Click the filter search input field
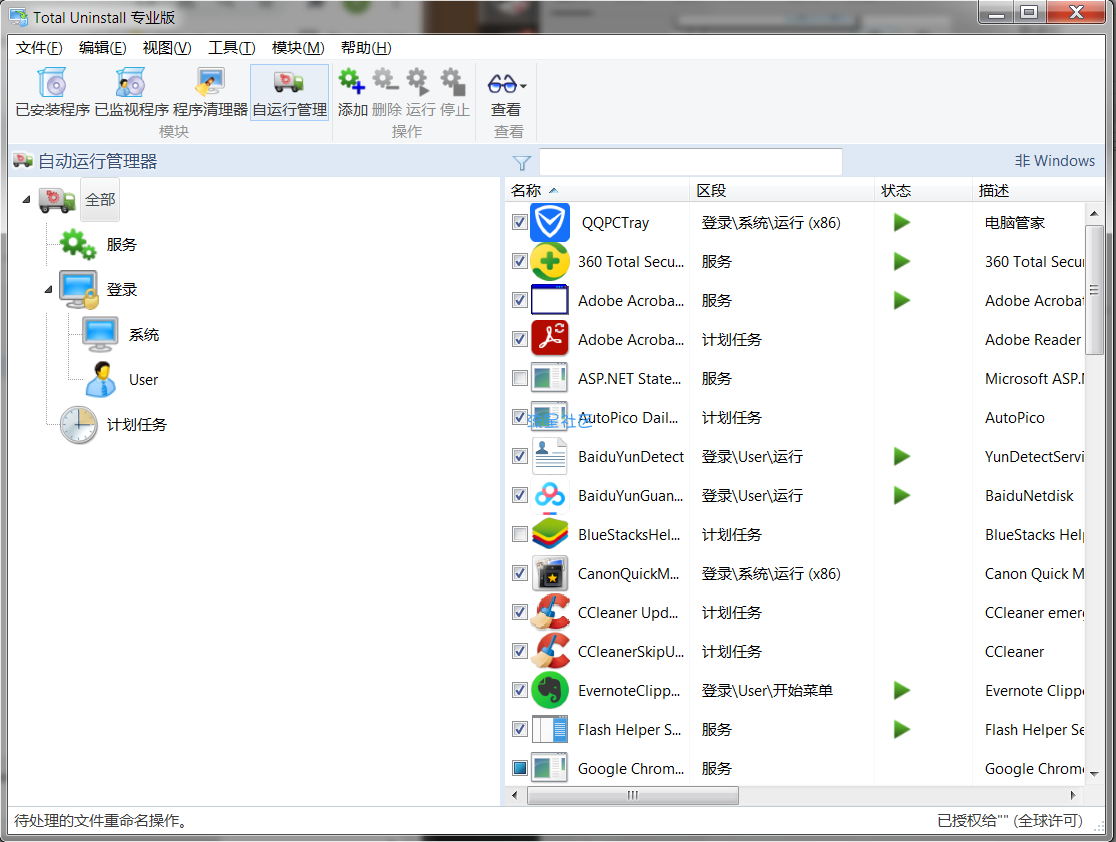1116x842 pixels. tap(690, 162)
